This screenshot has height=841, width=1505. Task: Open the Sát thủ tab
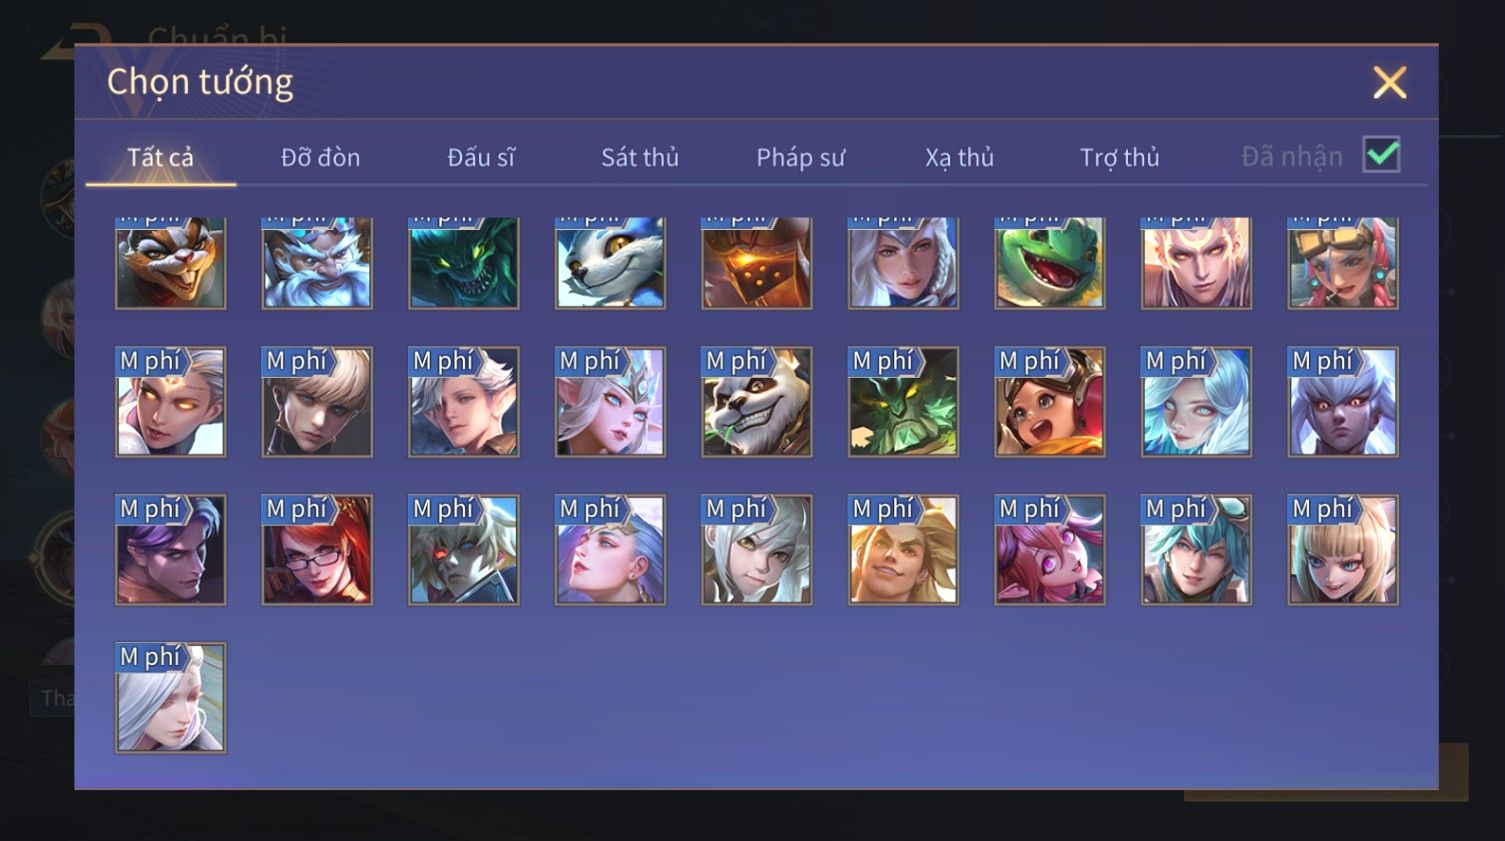pyautogui.click(x=640, y=157)
